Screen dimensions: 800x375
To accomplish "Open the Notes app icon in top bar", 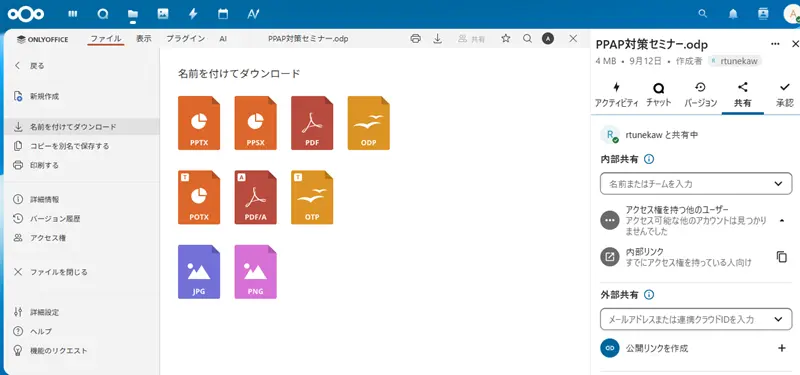I will coord(253,14).
